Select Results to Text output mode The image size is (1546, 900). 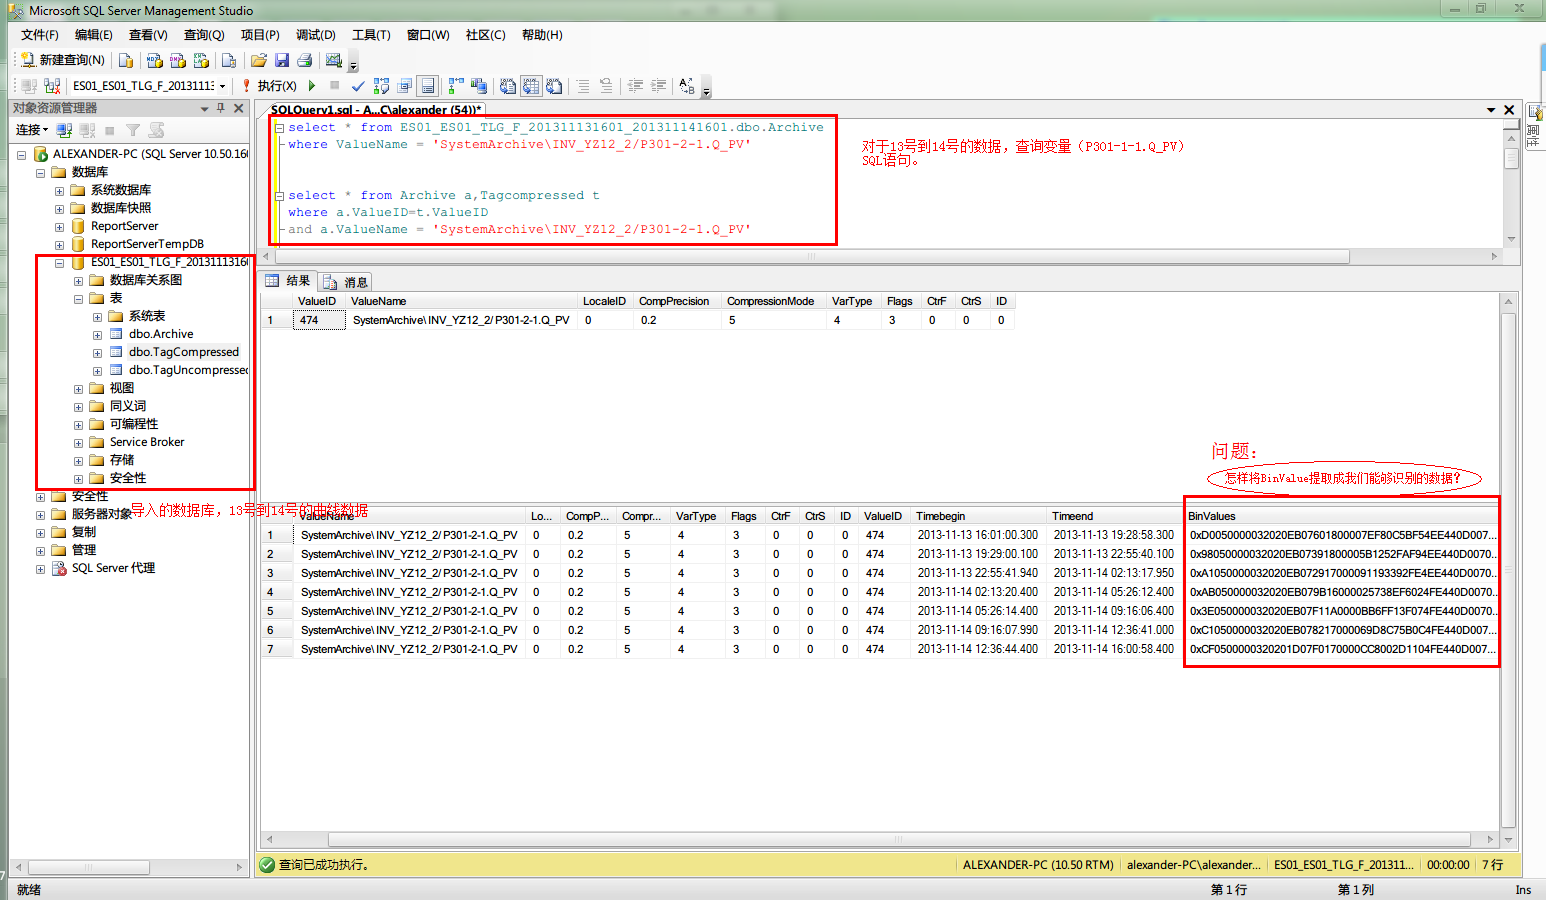pyautogui.click(x=508, y=86)
